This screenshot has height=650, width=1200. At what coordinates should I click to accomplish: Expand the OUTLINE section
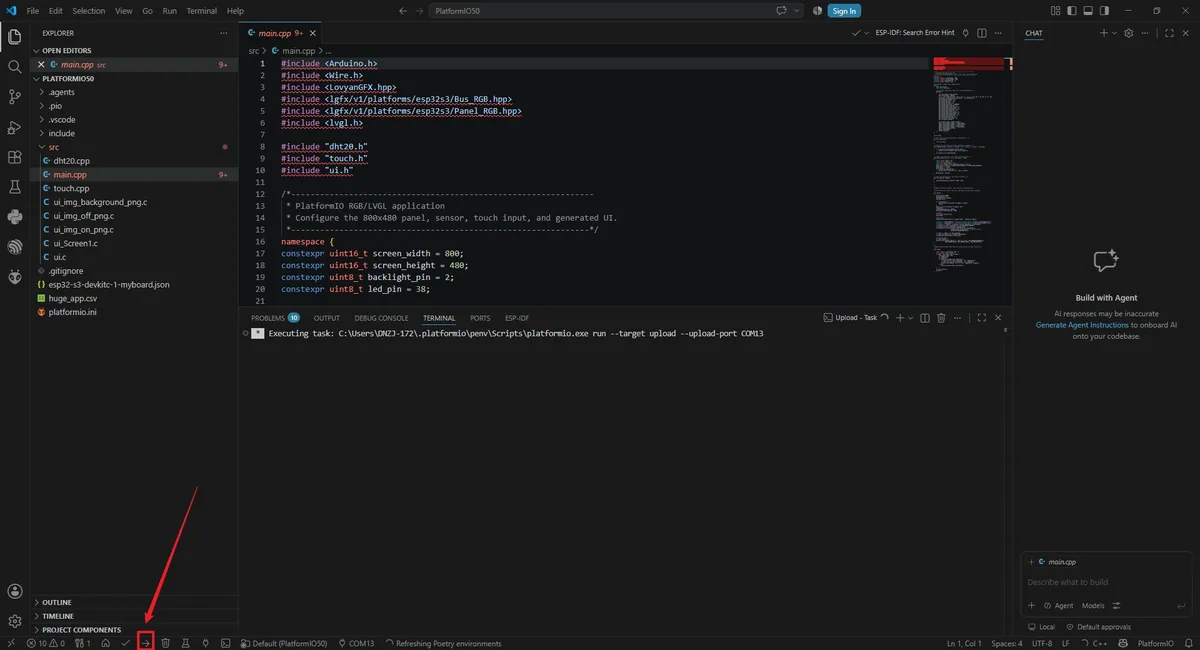point(134,602)
